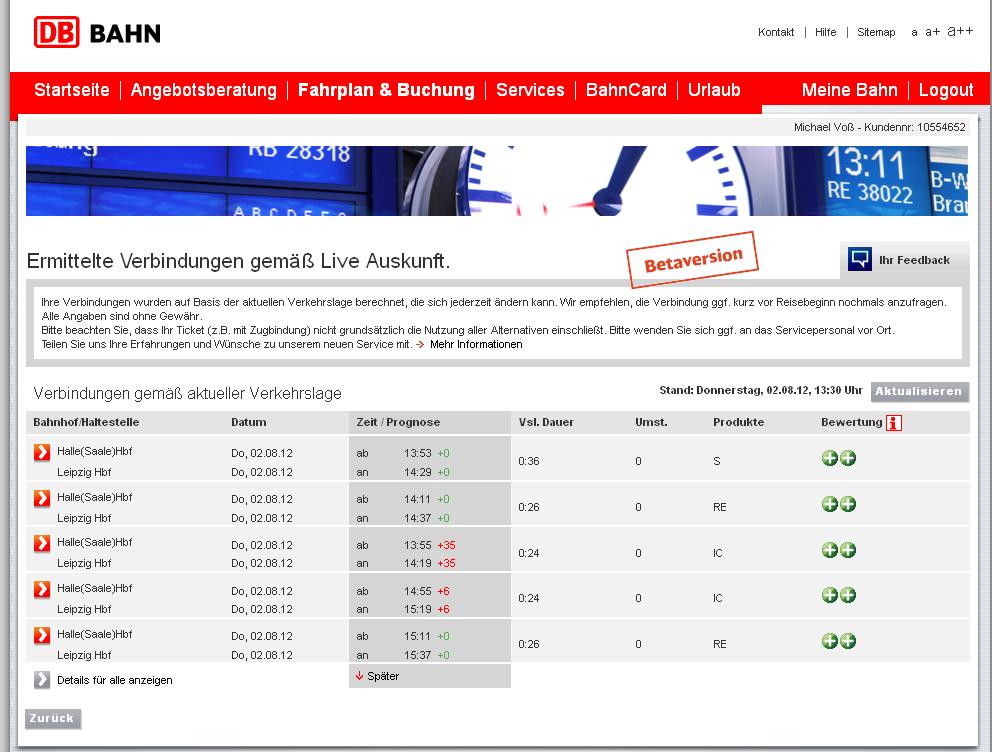992x752 pixels.
Task: Click the red arrow before Mehr Informationen
Action: pos(420,345)
